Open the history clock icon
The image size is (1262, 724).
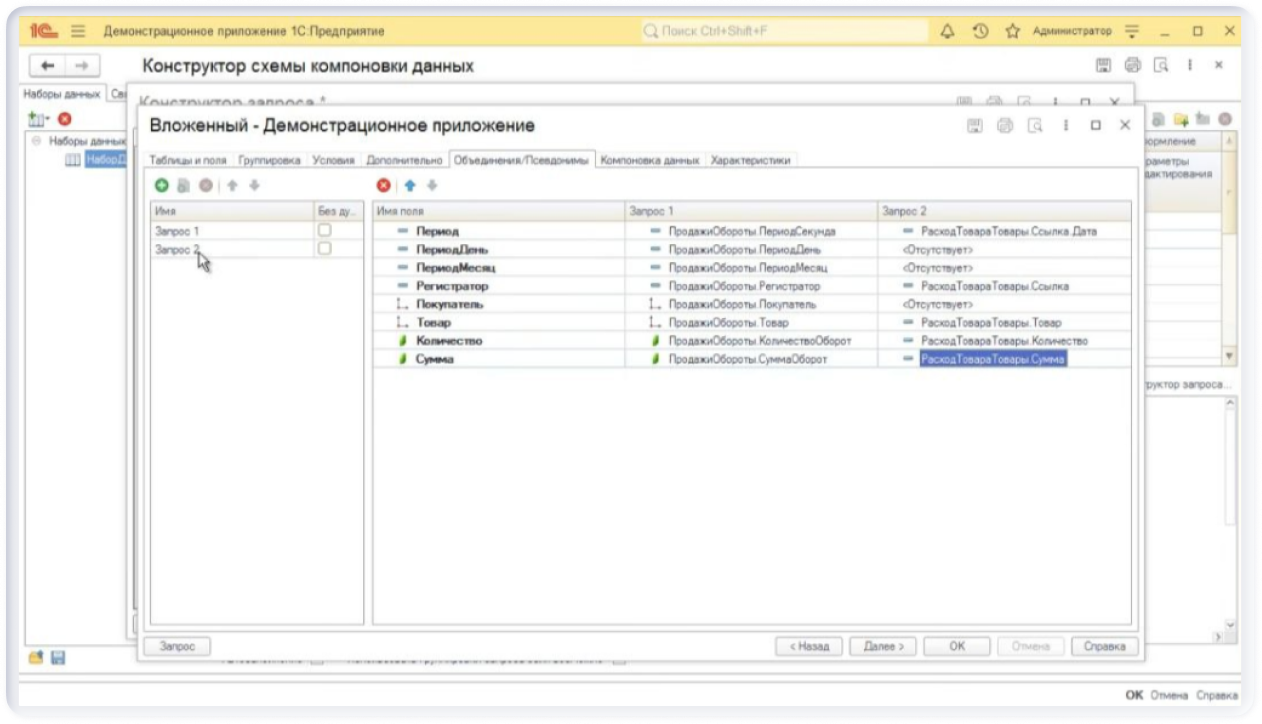point(980,31)
